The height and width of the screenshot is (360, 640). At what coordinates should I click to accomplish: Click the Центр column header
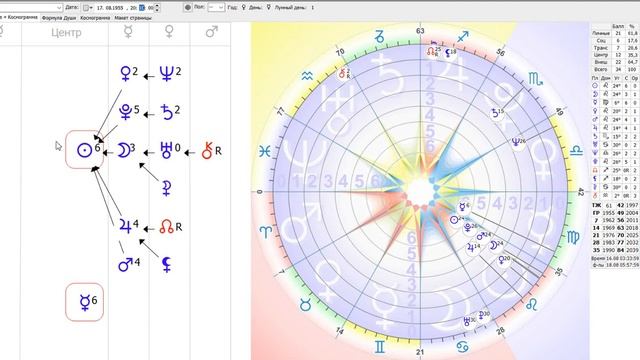click(x=66, y=32)
